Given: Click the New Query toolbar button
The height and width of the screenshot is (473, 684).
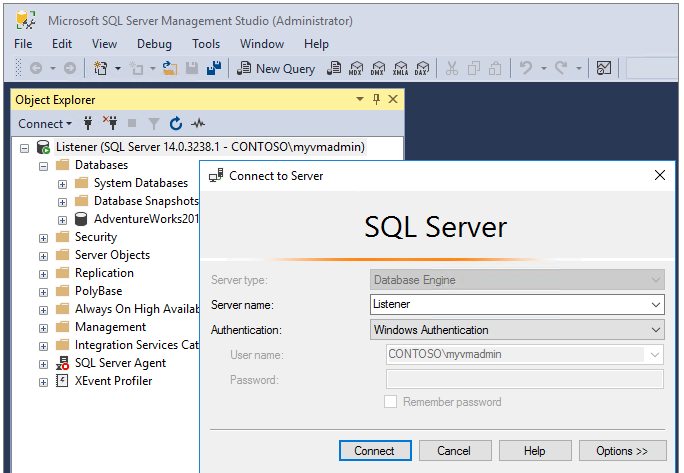Looking at the screenshot, I should click(276, 69).
